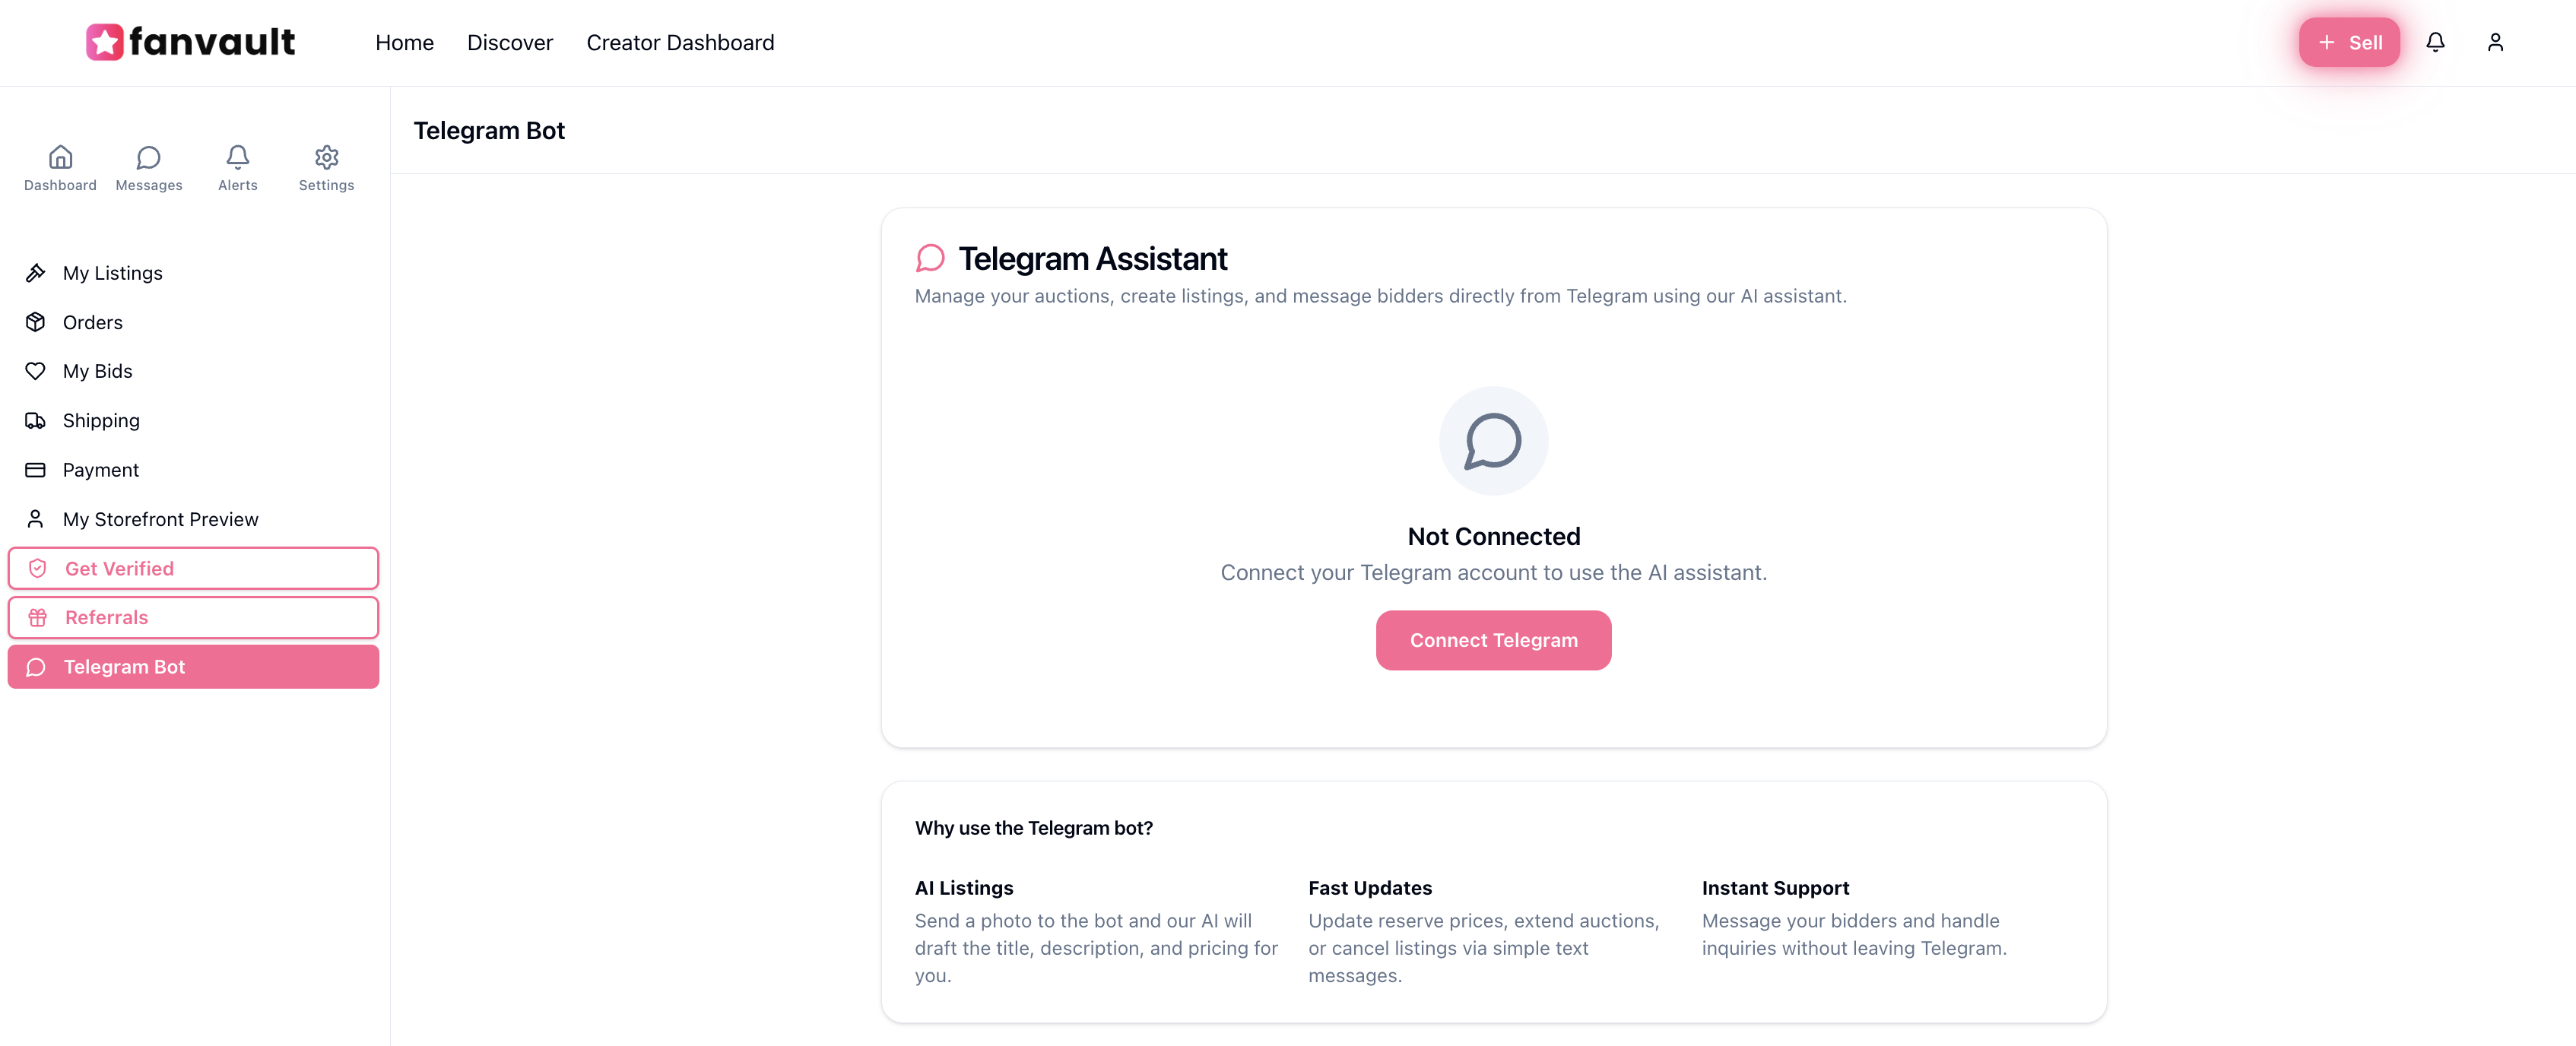The image size is (2576, 1046).
Task: Open My Storefront Preview
Action: click(160, 518)
